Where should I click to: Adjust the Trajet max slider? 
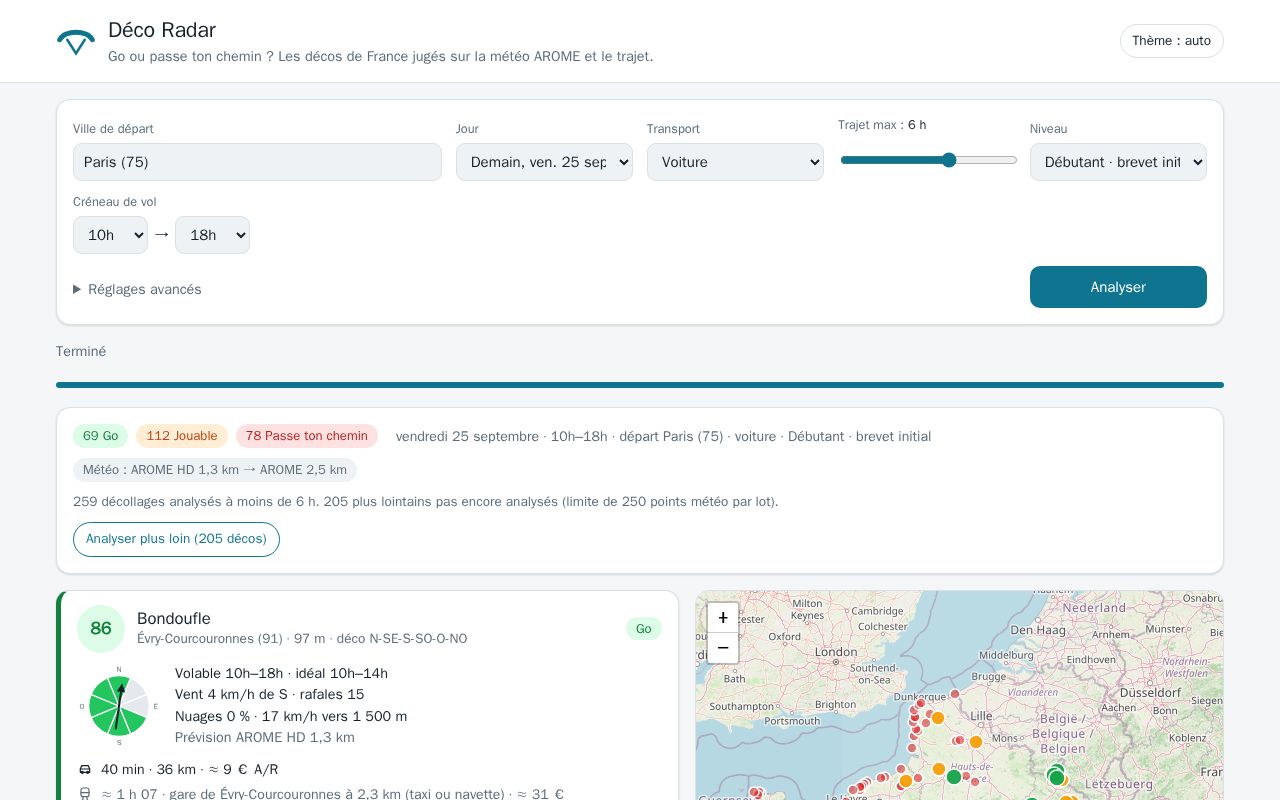pos(928,160)
